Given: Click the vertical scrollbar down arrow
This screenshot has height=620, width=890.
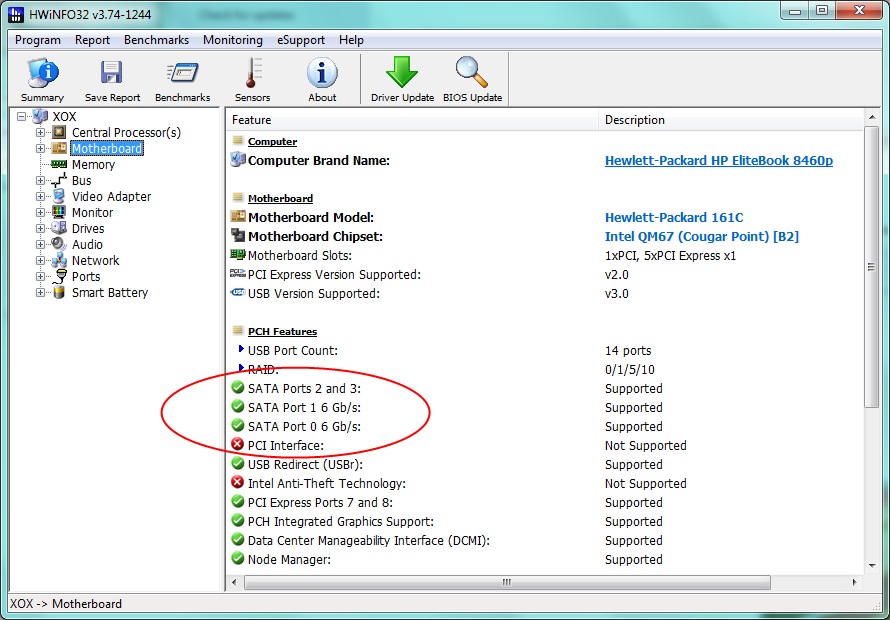Looking at the screenshot, I should pyautogui.click(x=872, y=565).
